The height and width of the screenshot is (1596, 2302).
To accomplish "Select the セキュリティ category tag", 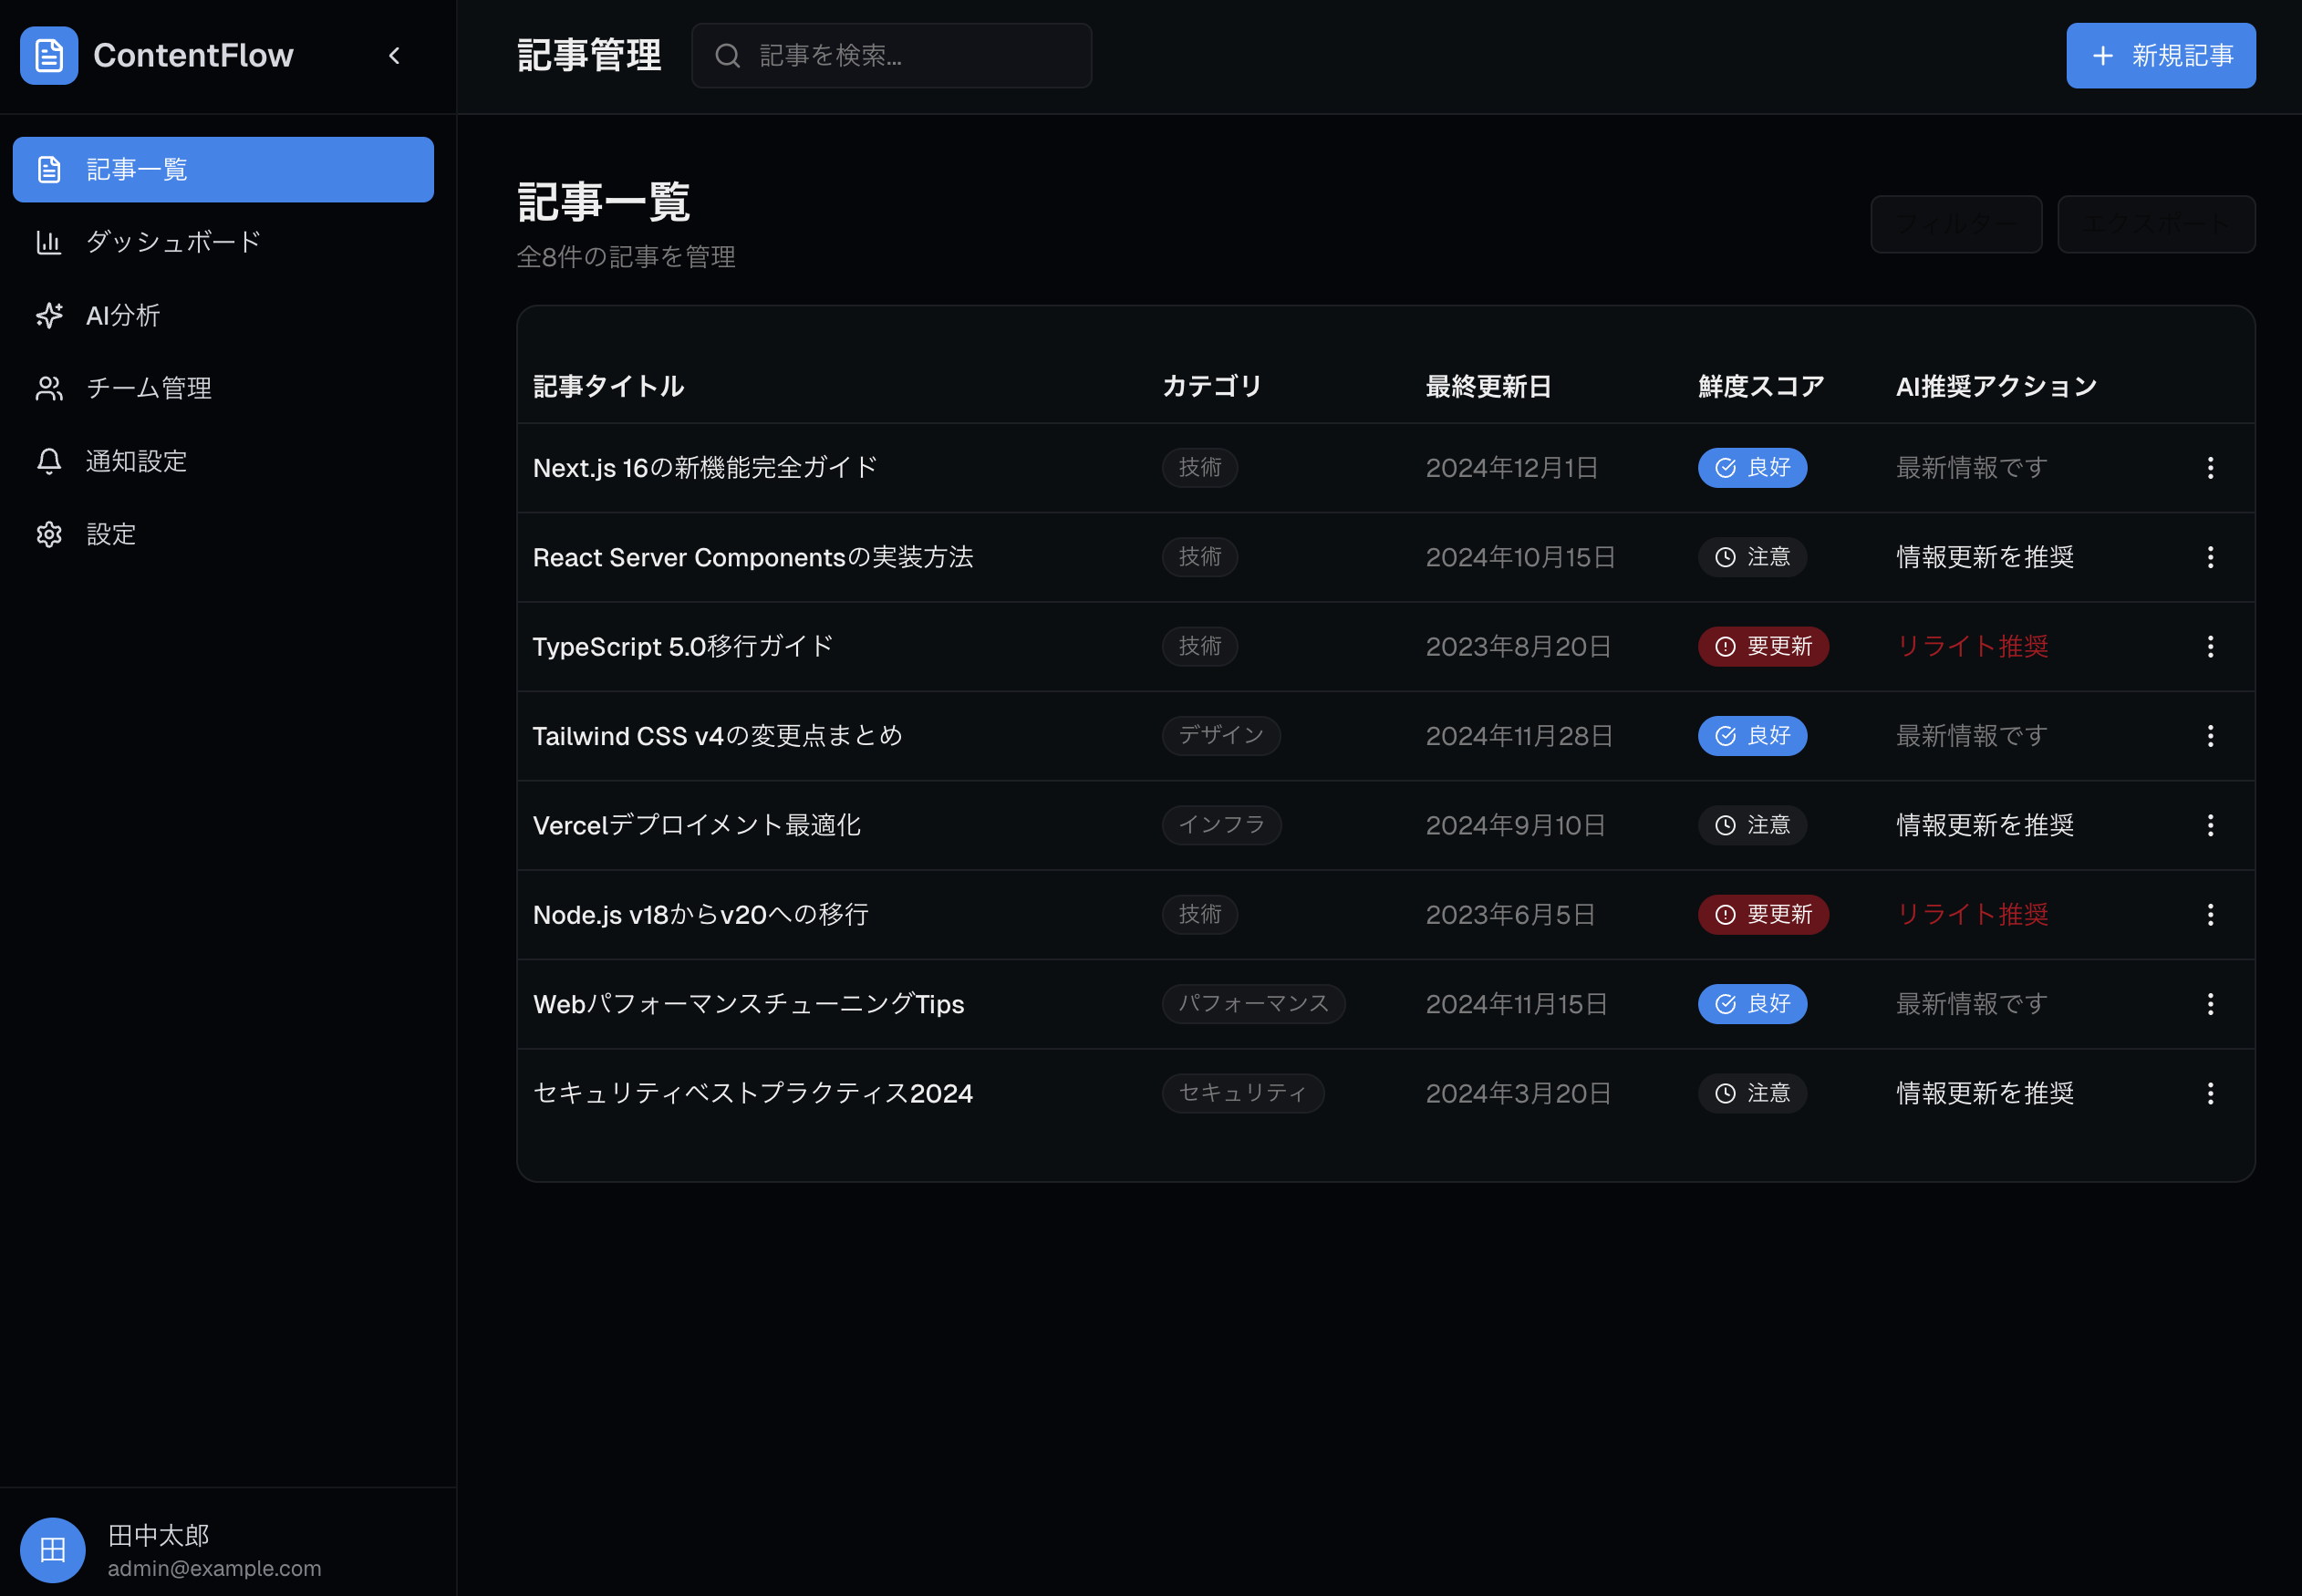I will pyautogui.click(x=1242, y=1093).
